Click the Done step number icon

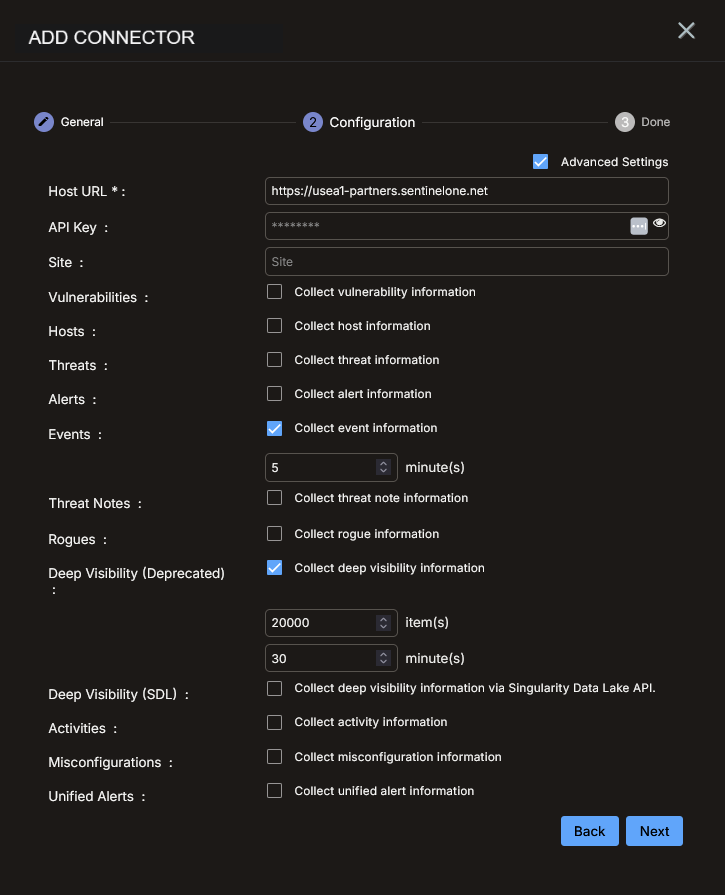pos(625,122)
